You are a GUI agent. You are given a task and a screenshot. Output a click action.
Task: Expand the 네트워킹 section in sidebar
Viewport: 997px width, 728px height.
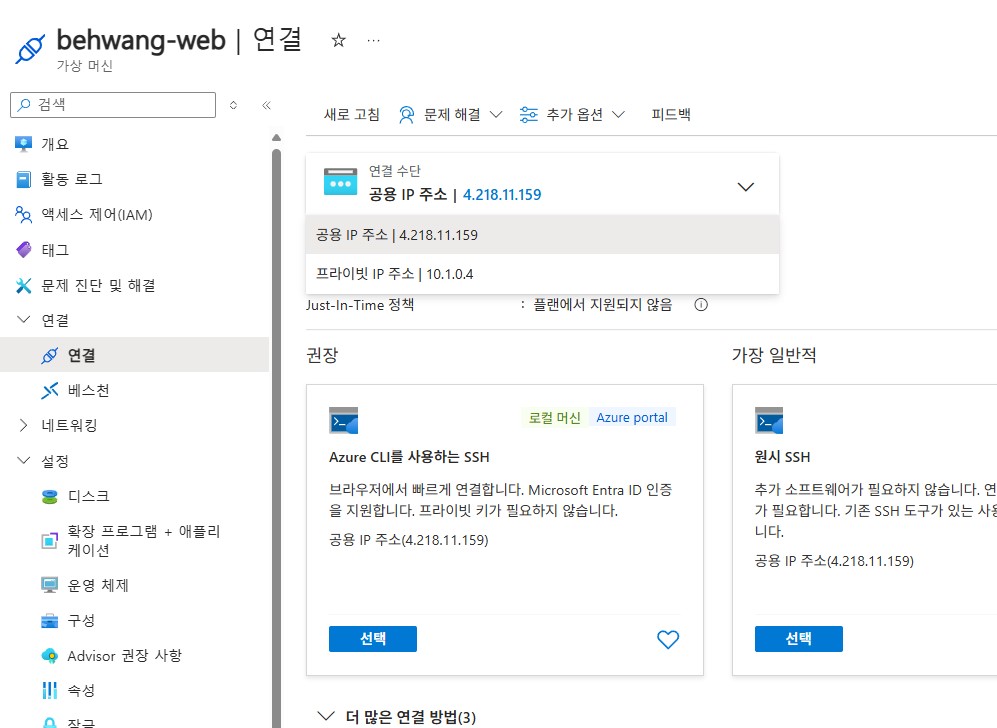pos(24,425)
